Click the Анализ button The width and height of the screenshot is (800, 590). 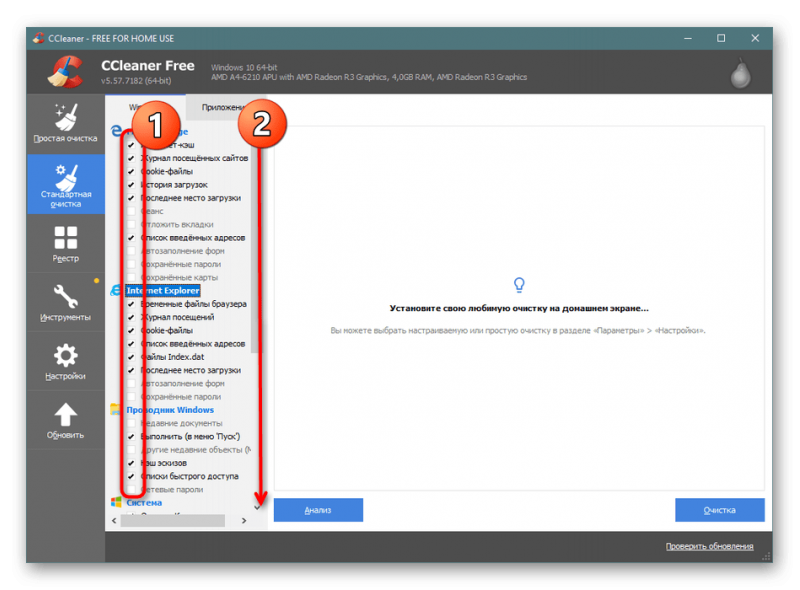[x=318, y=510]
